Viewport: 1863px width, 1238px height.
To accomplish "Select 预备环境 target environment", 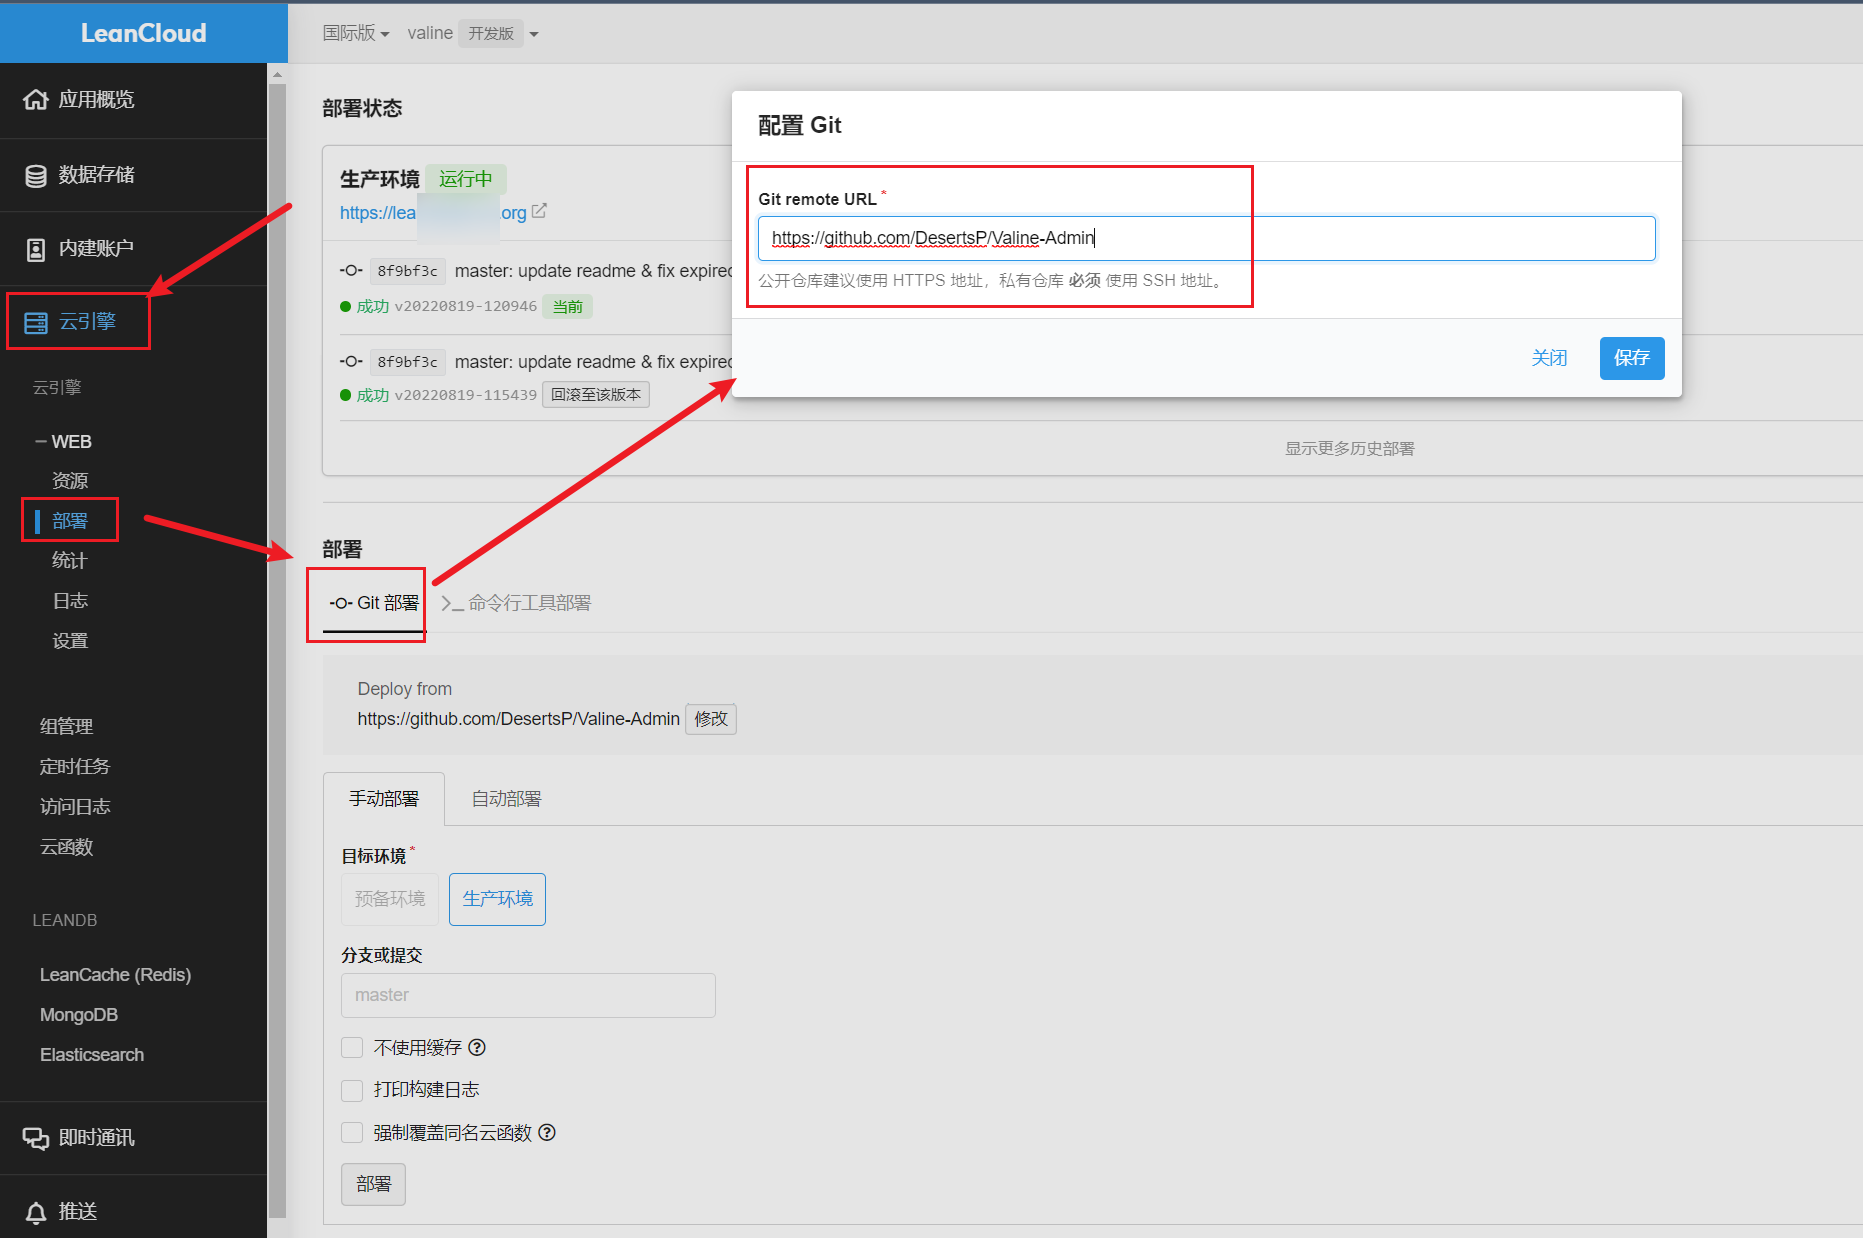I will click(390, 899).
